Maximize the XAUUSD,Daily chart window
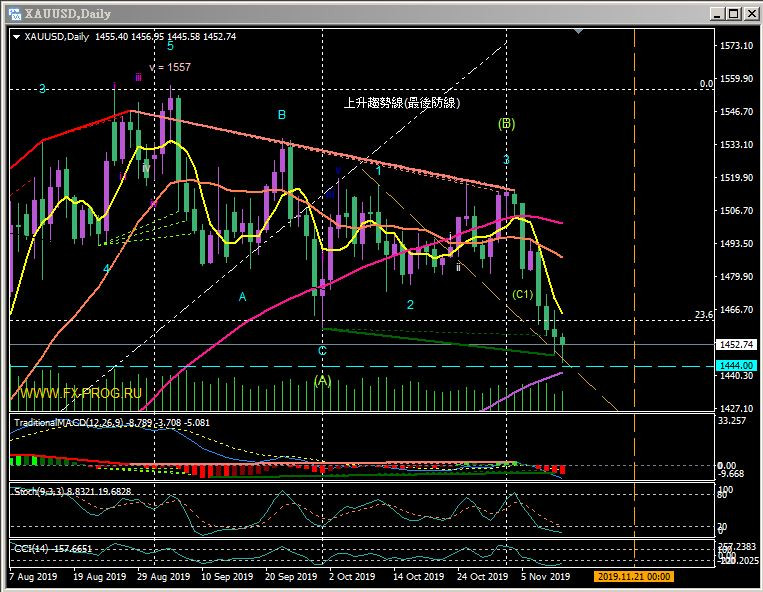The height and width of the screenshot is (592, 763). click(731, 13)
